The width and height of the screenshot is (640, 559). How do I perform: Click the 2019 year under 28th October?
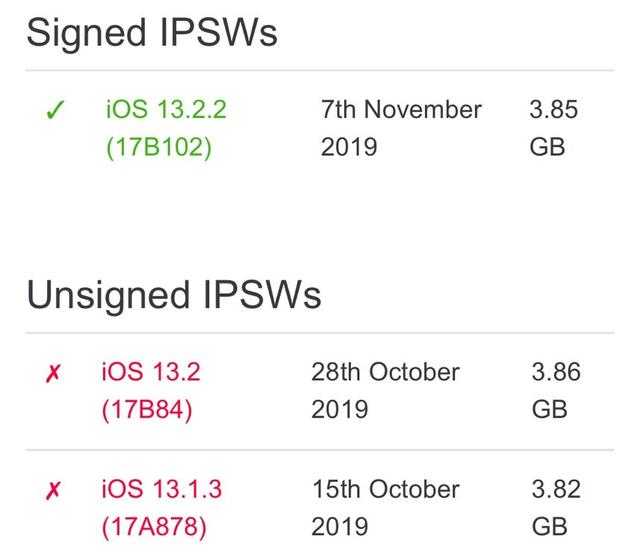(x=340, y=410)
